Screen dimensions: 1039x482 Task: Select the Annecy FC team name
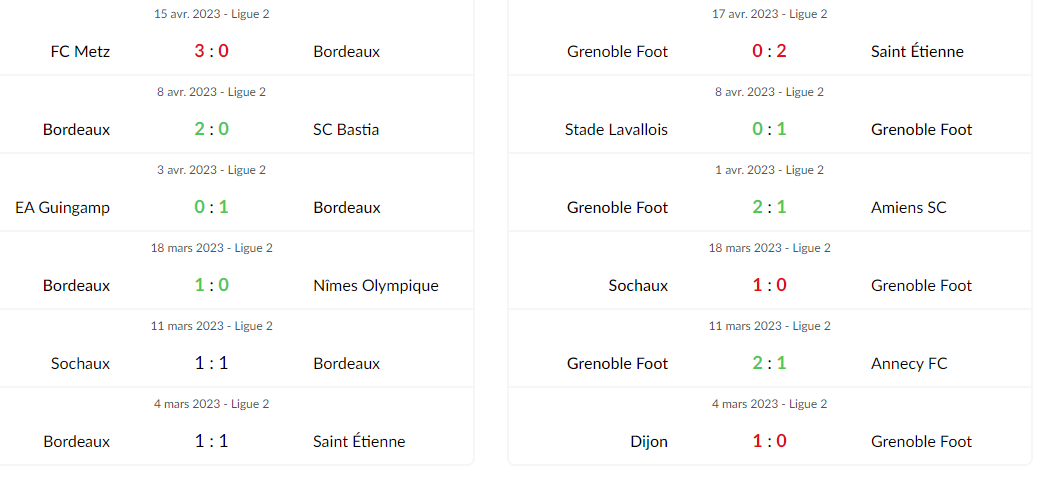pos(909,363)
